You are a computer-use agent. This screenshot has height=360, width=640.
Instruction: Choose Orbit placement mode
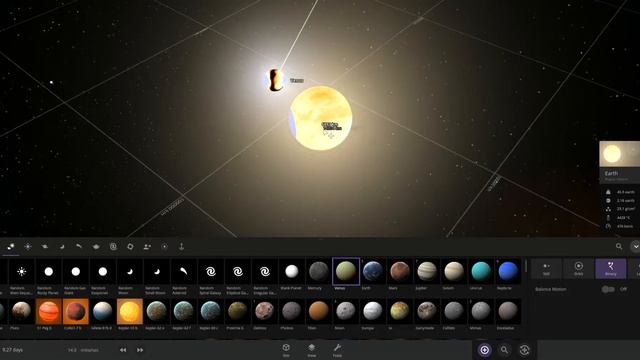(x=578, y=269)
